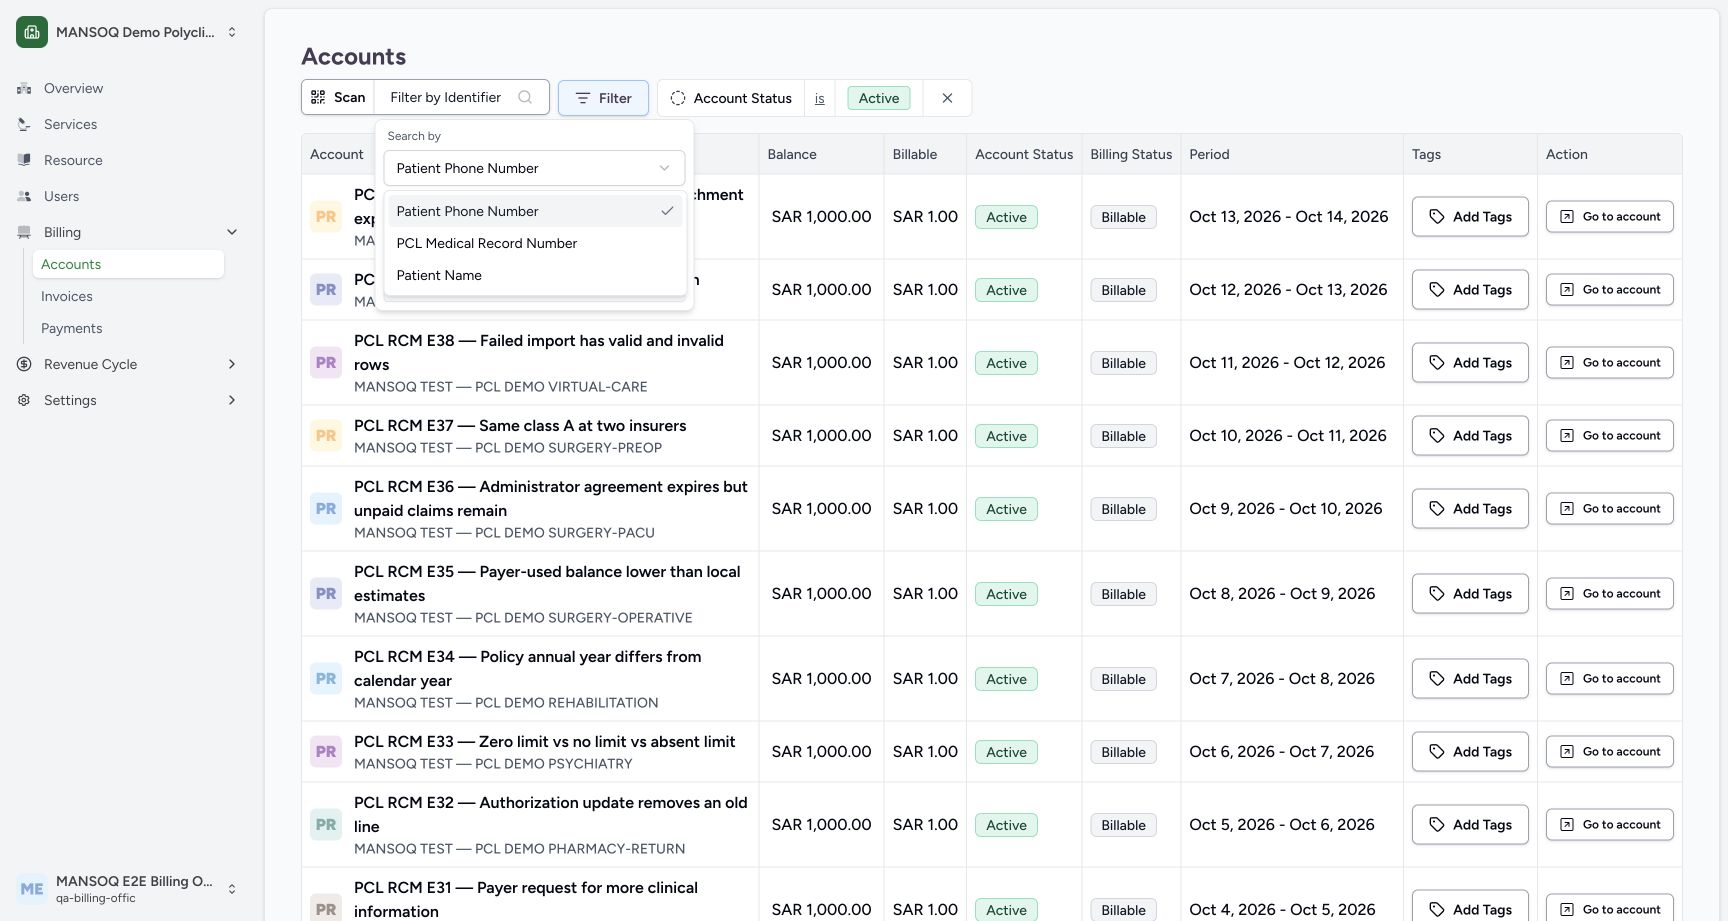Click the PR avatar of PCL RCM E37

(326, 435)
